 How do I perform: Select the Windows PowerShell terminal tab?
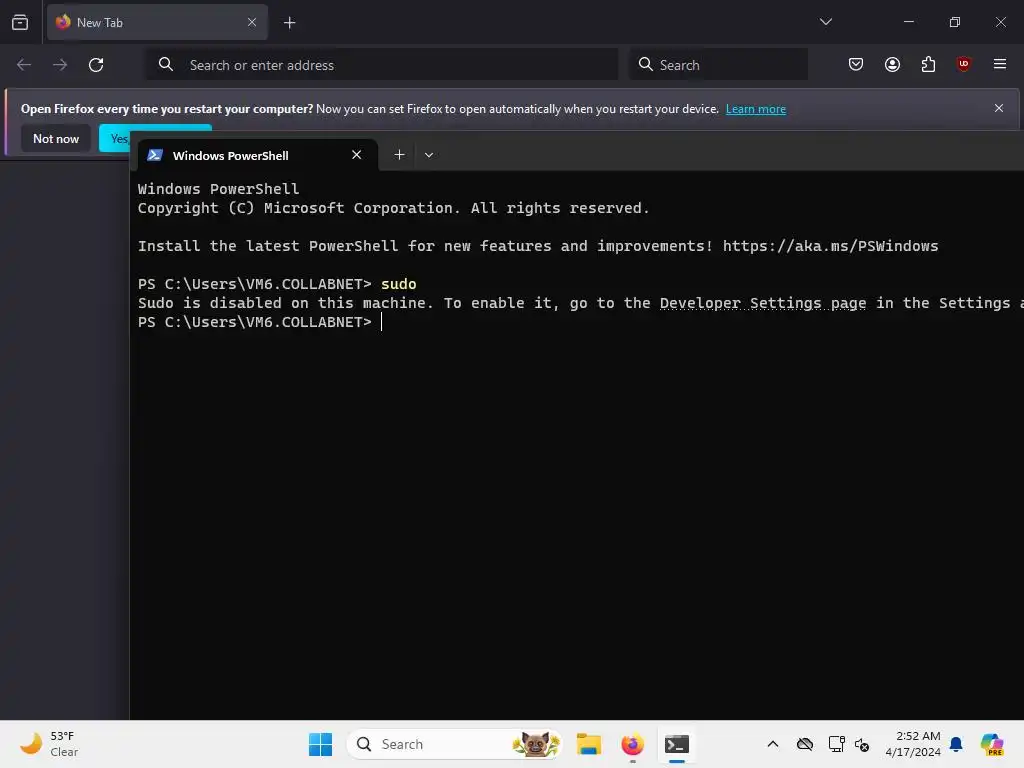[257, 155]
